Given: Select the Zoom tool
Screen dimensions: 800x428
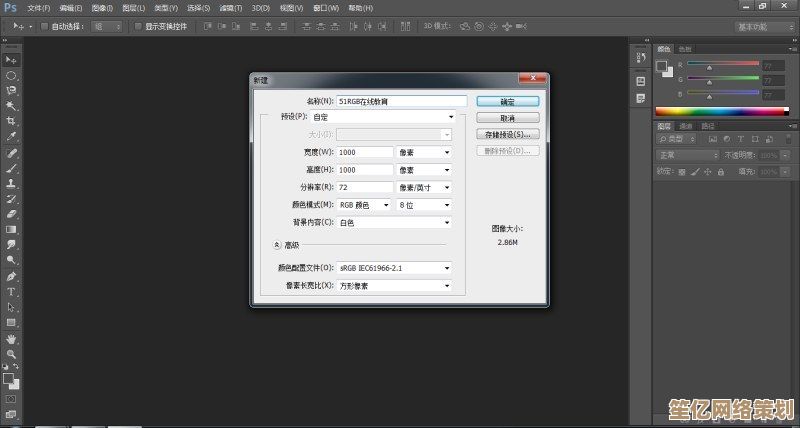Looking at the screenshot, I should coord(11,353).
